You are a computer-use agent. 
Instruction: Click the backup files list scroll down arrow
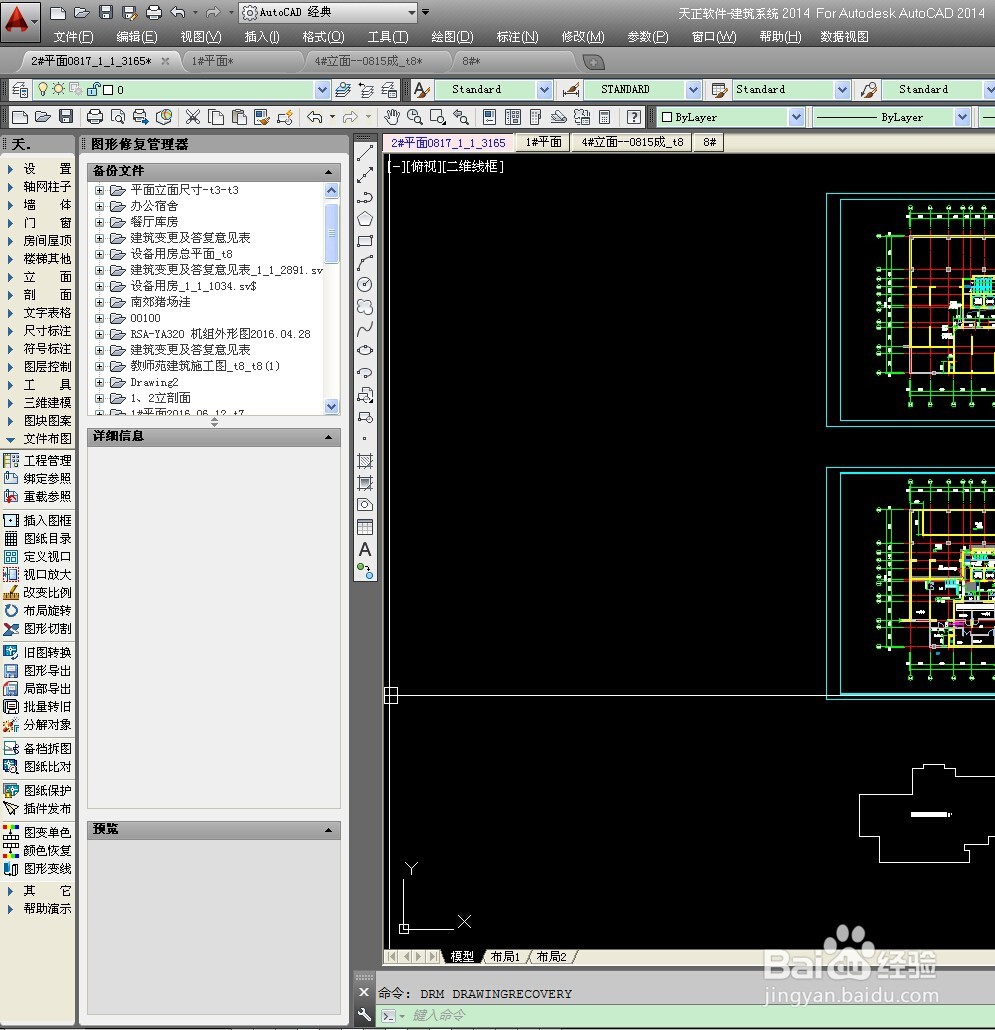coord(332,406)
